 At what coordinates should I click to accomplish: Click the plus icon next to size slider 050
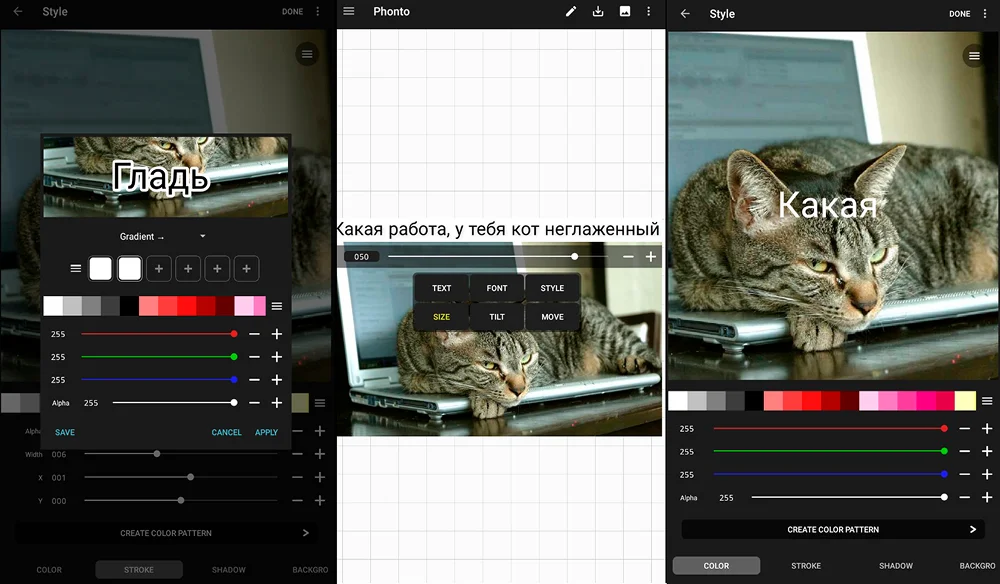coord(651,257)
